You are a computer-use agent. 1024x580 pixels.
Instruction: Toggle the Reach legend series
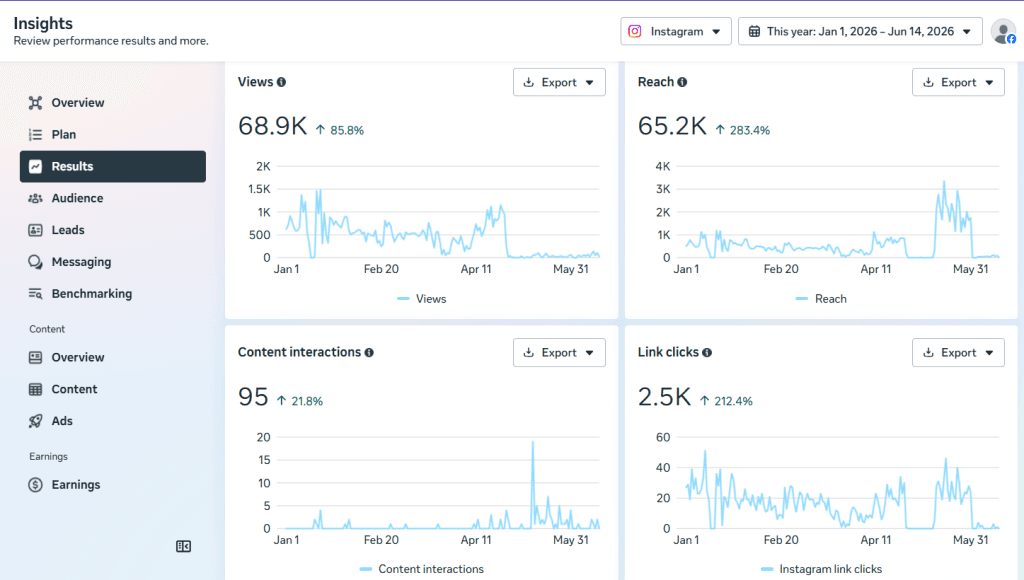(x=821, y=299)
